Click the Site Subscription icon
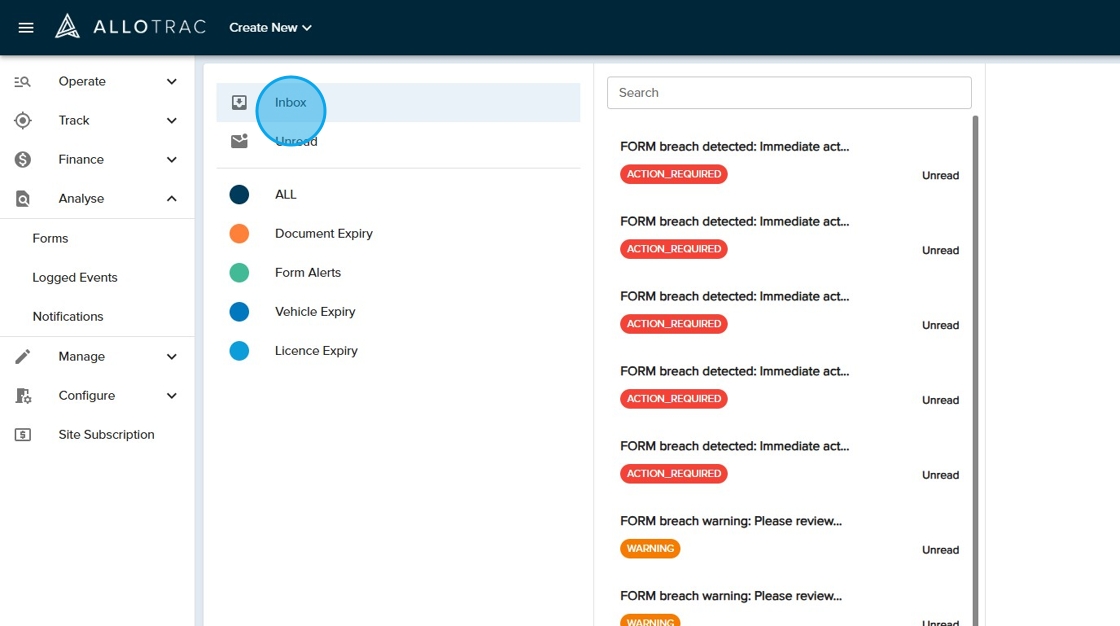The width and height of the screenshot is (1120, 626). coord(23,435)
